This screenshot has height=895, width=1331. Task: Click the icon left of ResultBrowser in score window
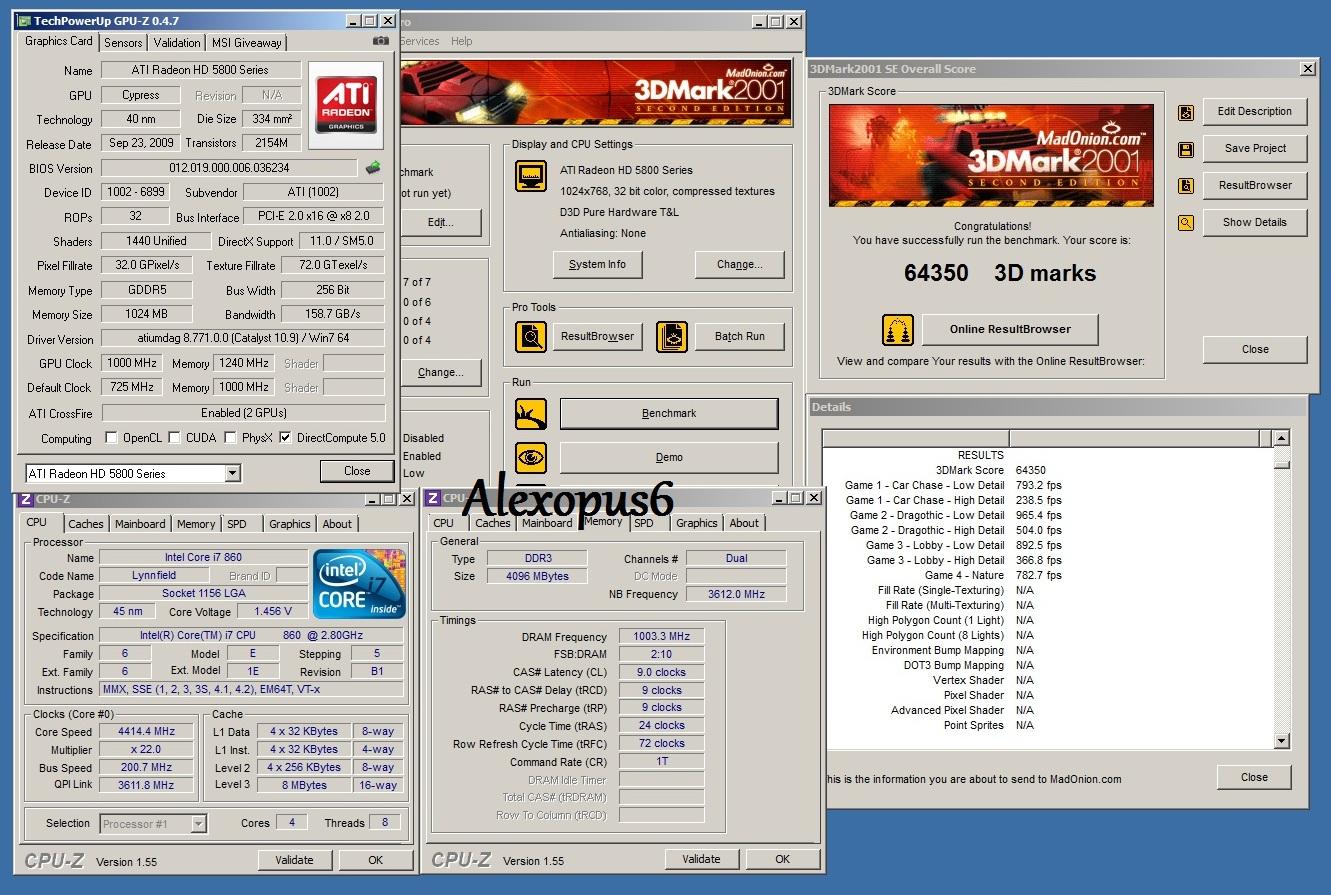click(1186, 186)
